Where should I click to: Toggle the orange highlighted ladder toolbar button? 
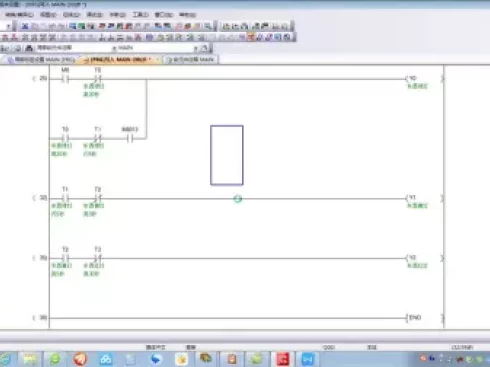click(x=251, y=37)
